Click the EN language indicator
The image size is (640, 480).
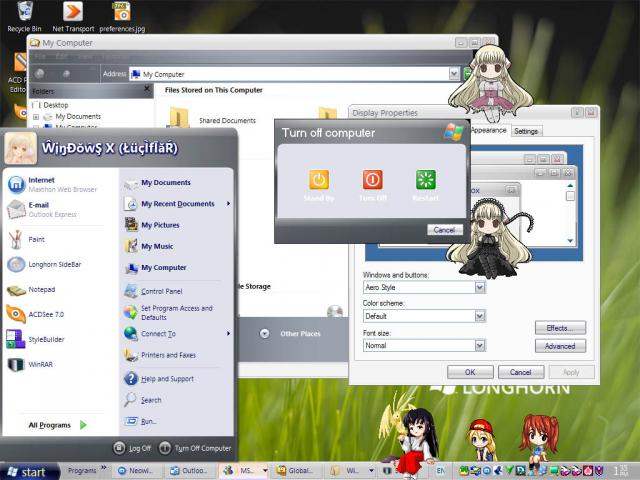[x=441, y=471]
